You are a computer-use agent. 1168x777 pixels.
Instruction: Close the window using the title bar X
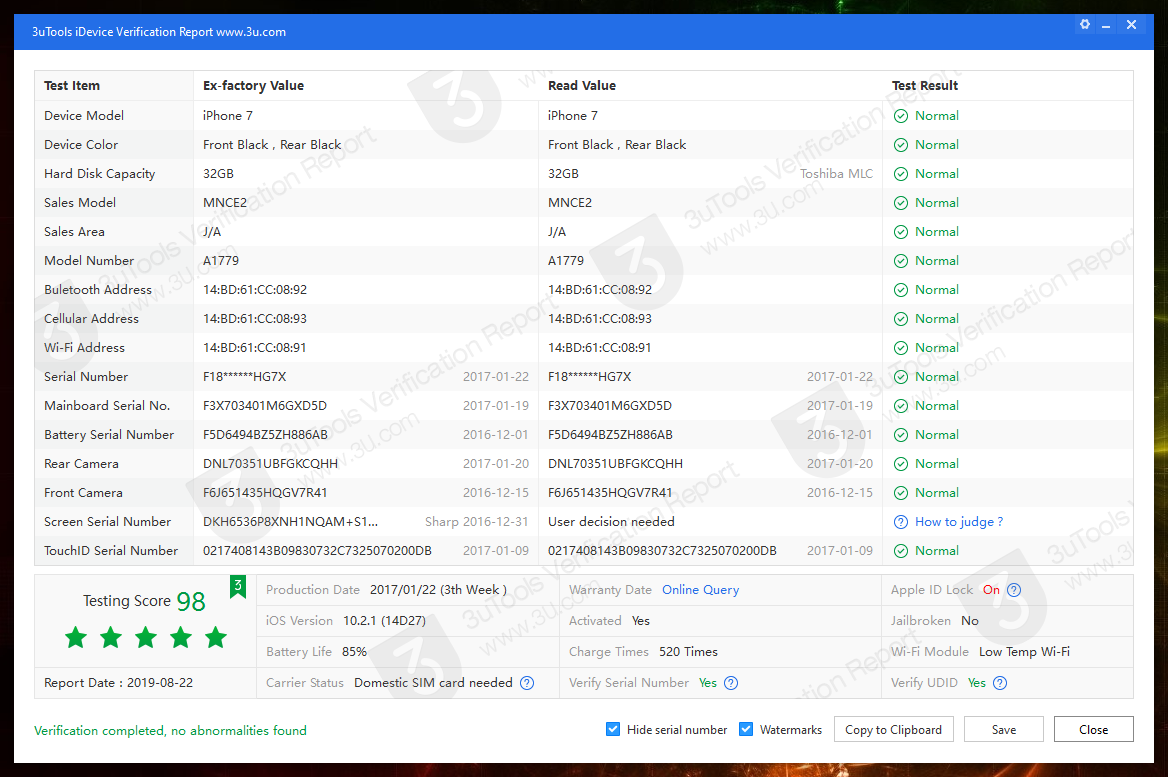coord(1132,25)
